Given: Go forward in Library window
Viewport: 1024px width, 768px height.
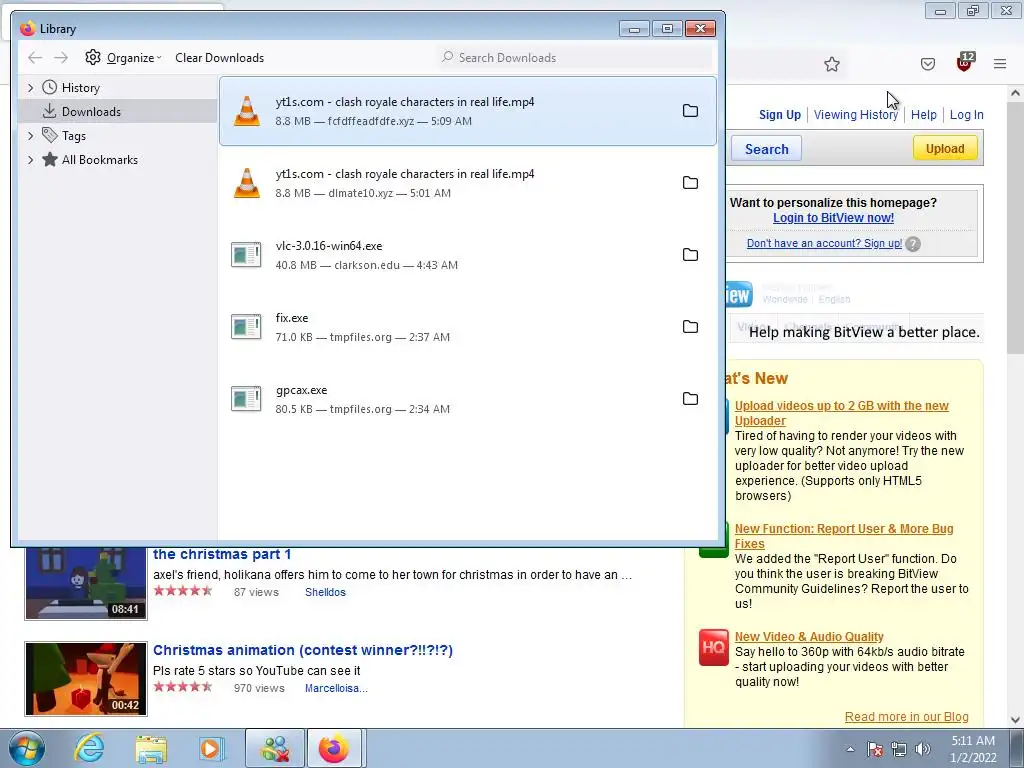Looking at the screenshot, I should 61,57.
